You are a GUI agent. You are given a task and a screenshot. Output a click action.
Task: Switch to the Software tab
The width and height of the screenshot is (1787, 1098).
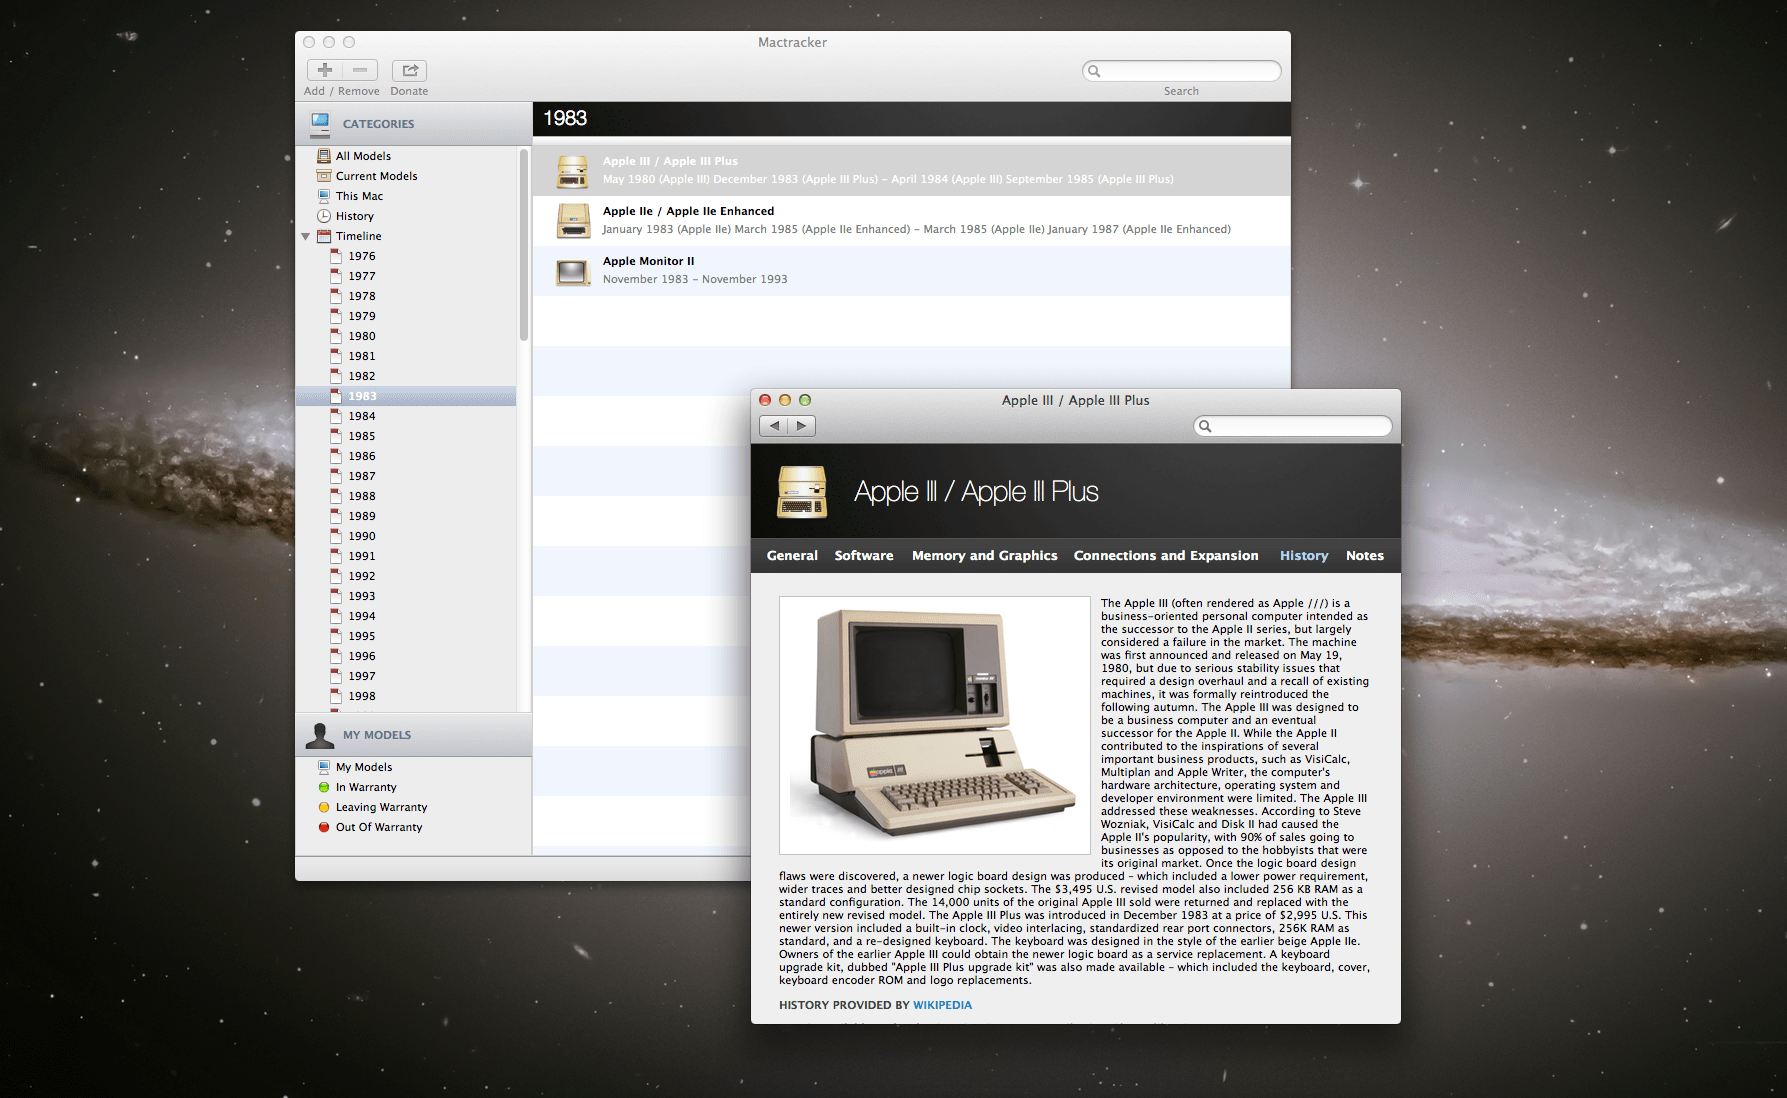point(863,555)
